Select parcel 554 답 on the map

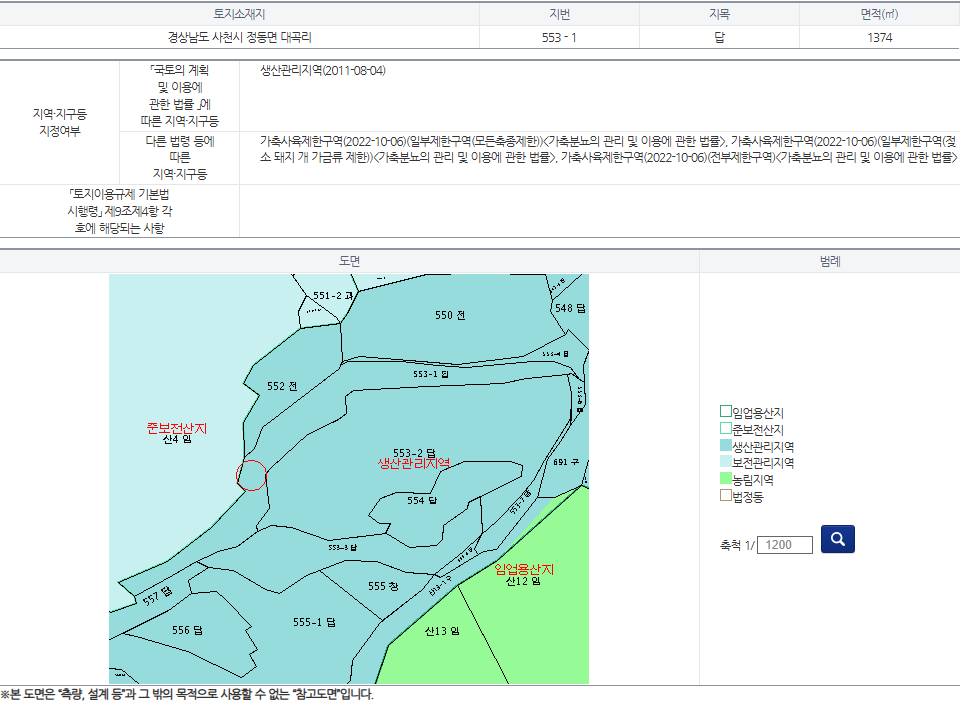point(422,501)
